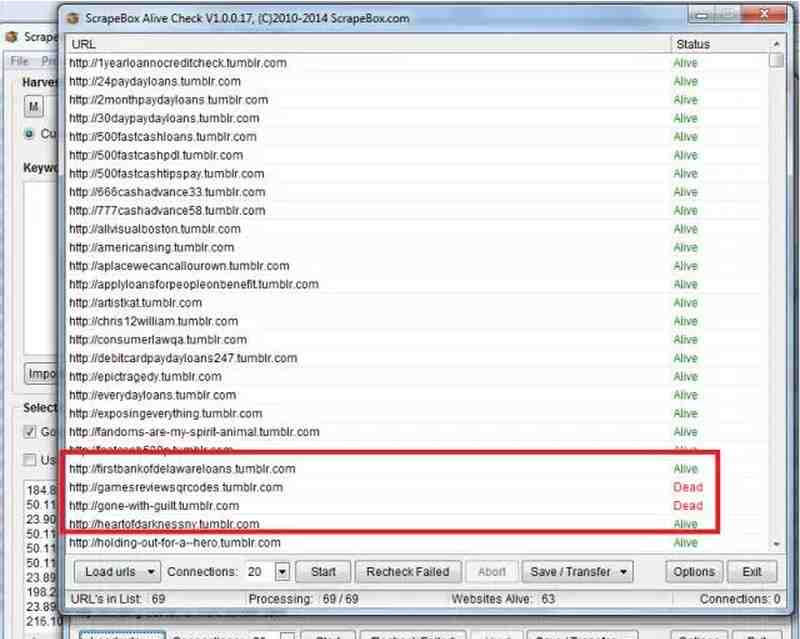This screenshot has width=800, height=639.
Task: Maximize the Alive Check window
Action: point(728,15)
